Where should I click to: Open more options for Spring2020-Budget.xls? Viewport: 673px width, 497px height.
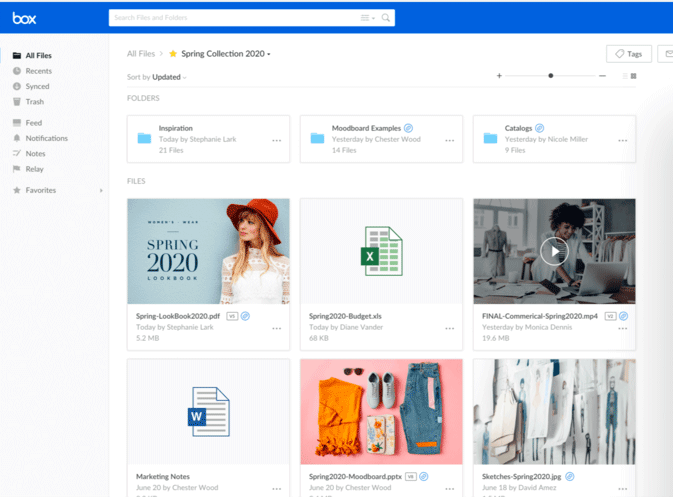[x=450, y=329]
